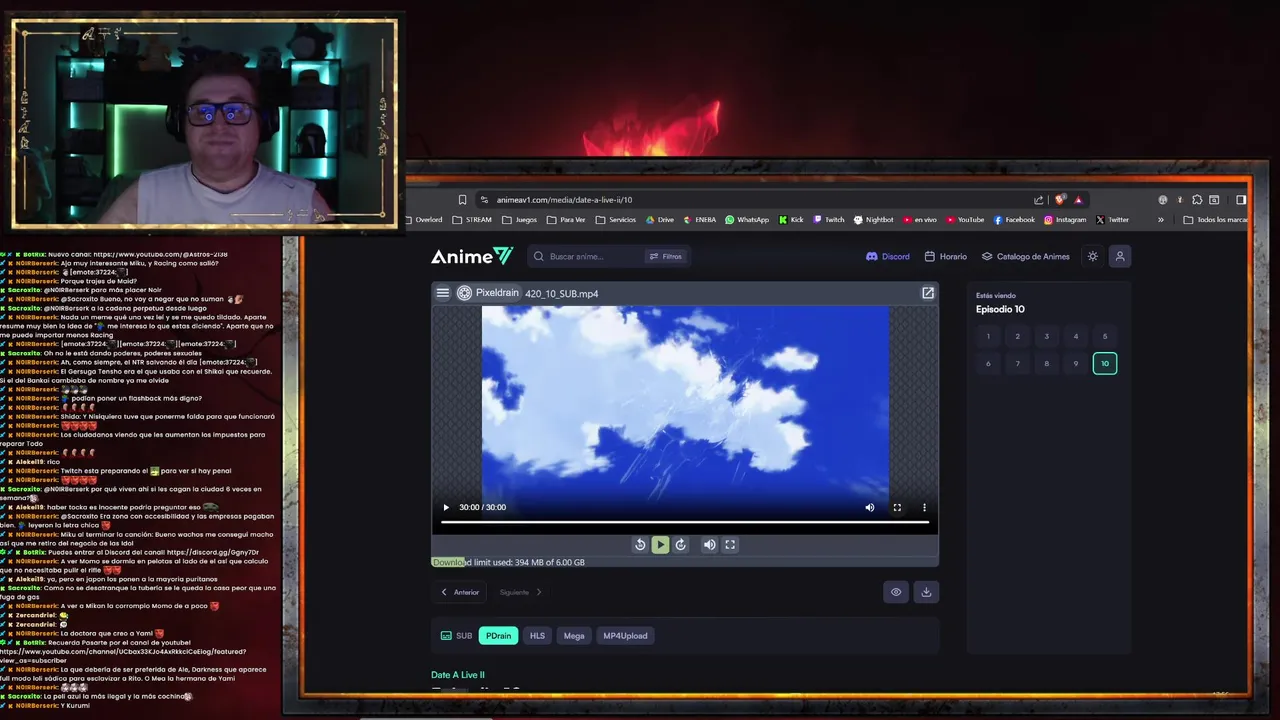Select episode 9 in the episode grid

pos(1076,363)
